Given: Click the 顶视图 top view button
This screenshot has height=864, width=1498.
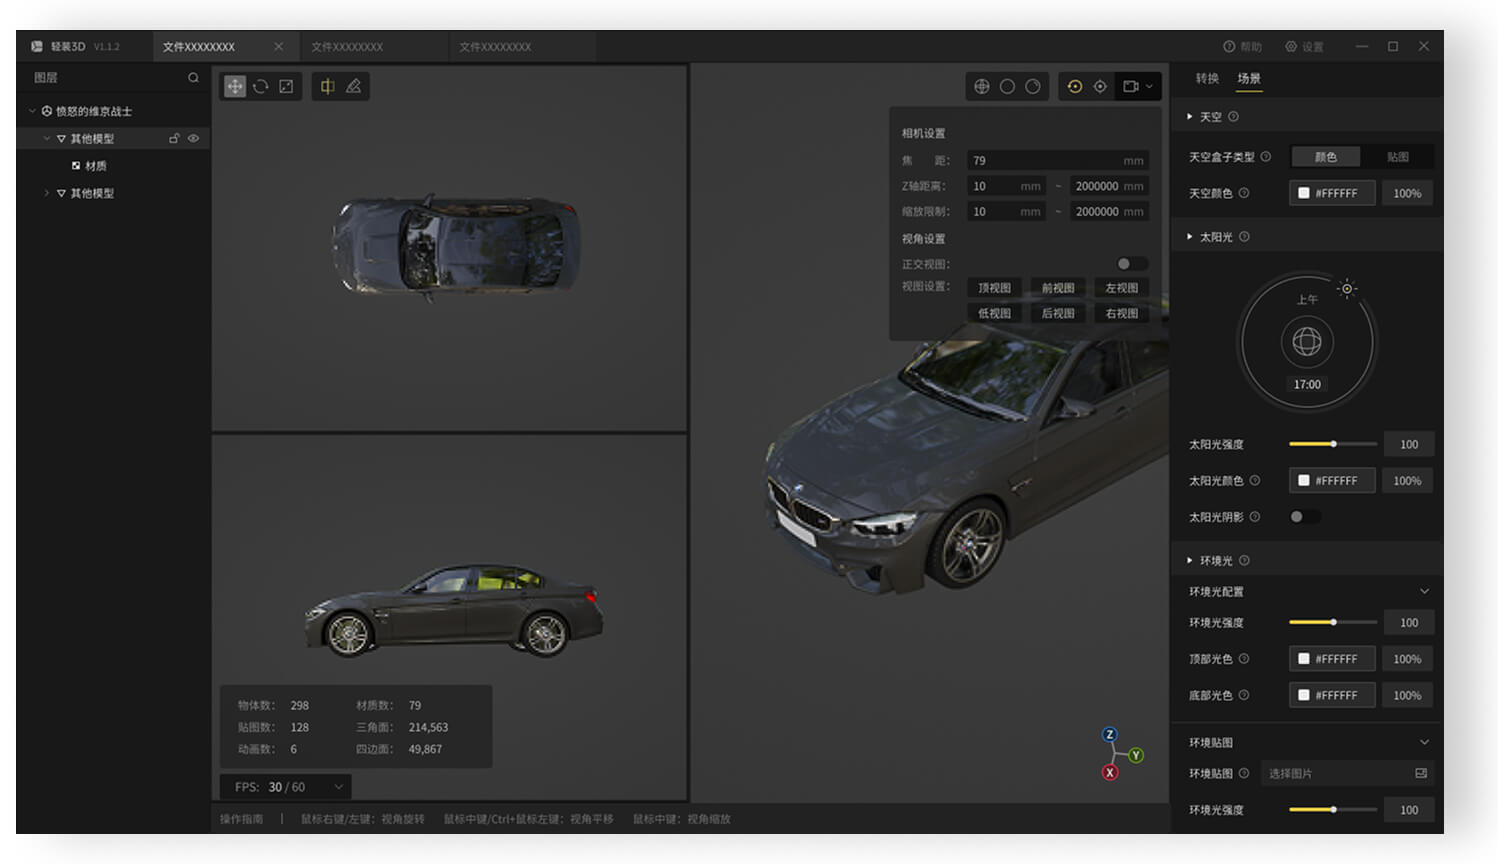Looking at the screenshot, I should click(994, 288).
